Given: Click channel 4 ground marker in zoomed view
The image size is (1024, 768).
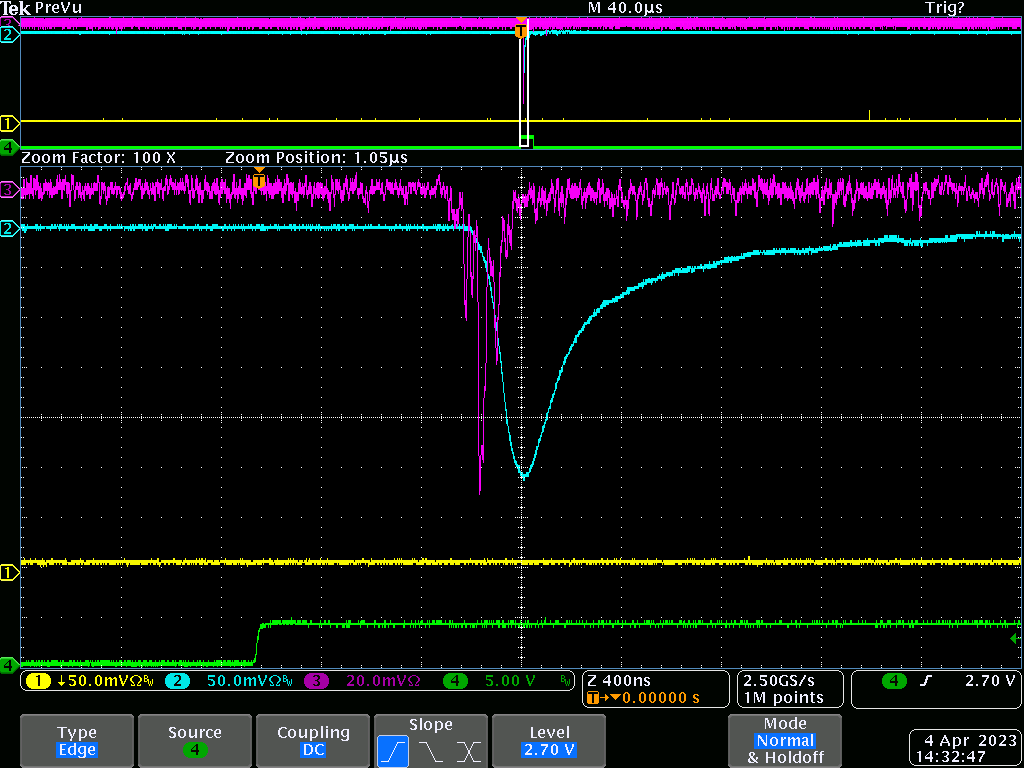Looking at the screenshot, I should [x=9, y=664].
